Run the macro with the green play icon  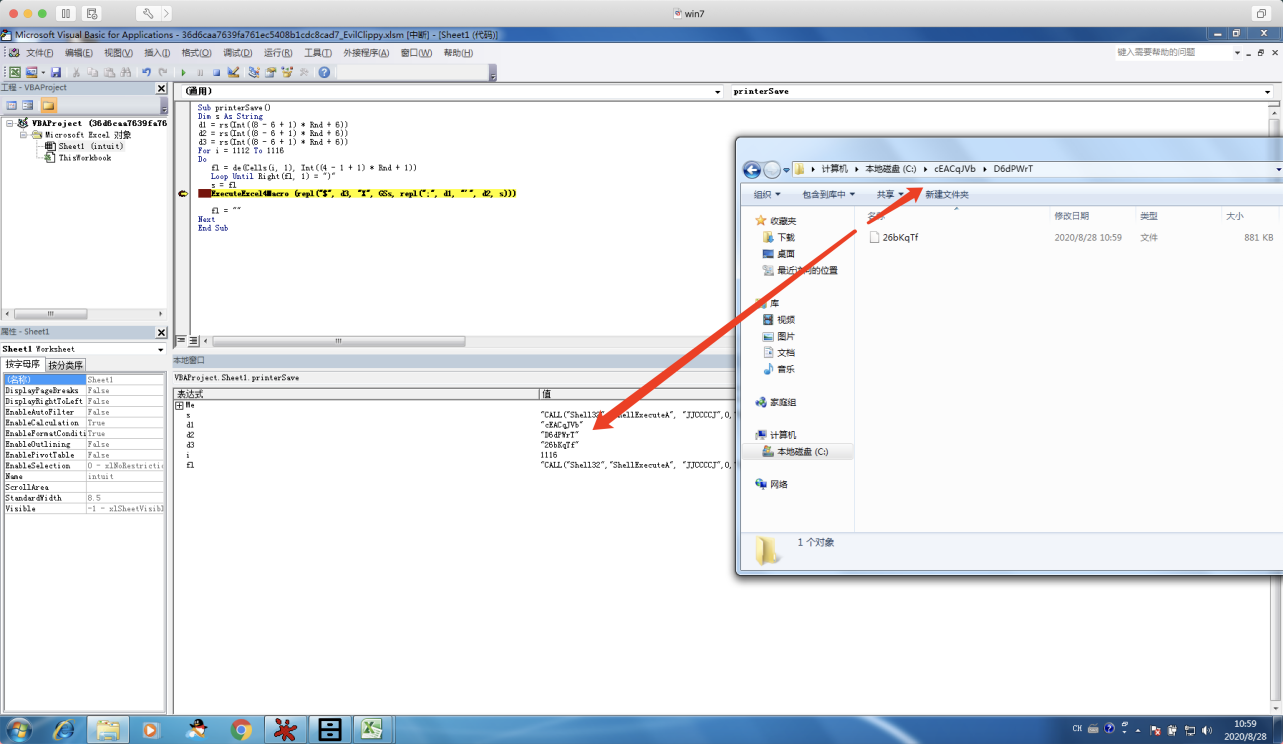click(x=183, y=72)
